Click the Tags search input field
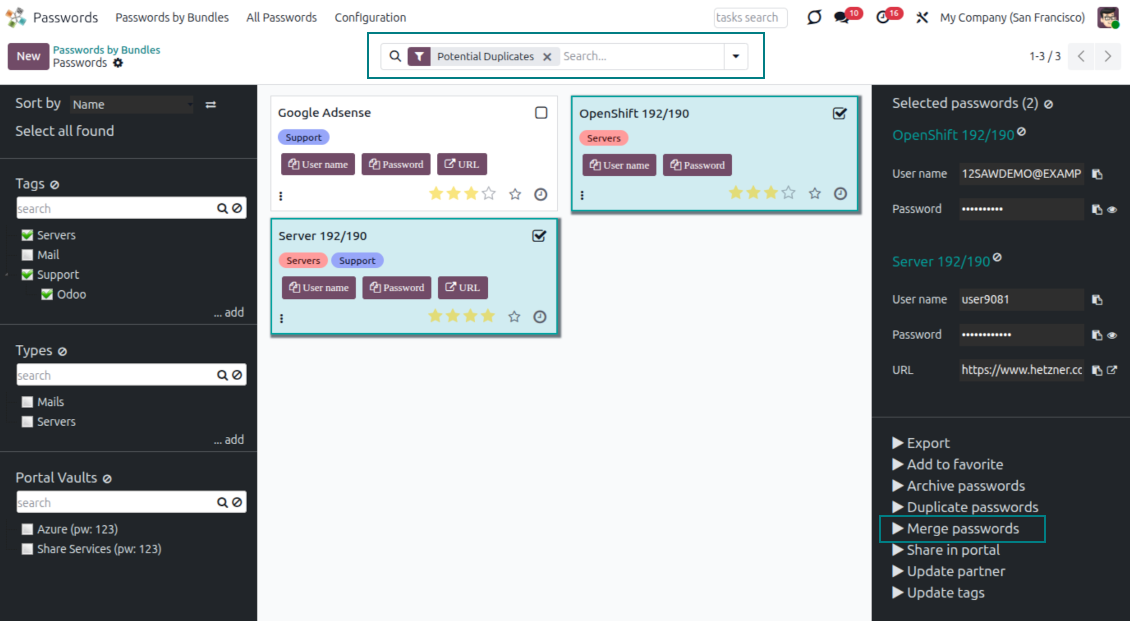The width and height of the screenshot is (1130, 621). pos(115,209)
